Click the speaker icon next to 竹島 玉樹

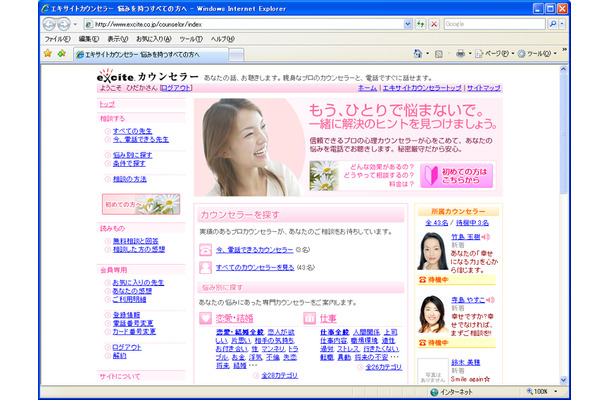tap(486, 237)
